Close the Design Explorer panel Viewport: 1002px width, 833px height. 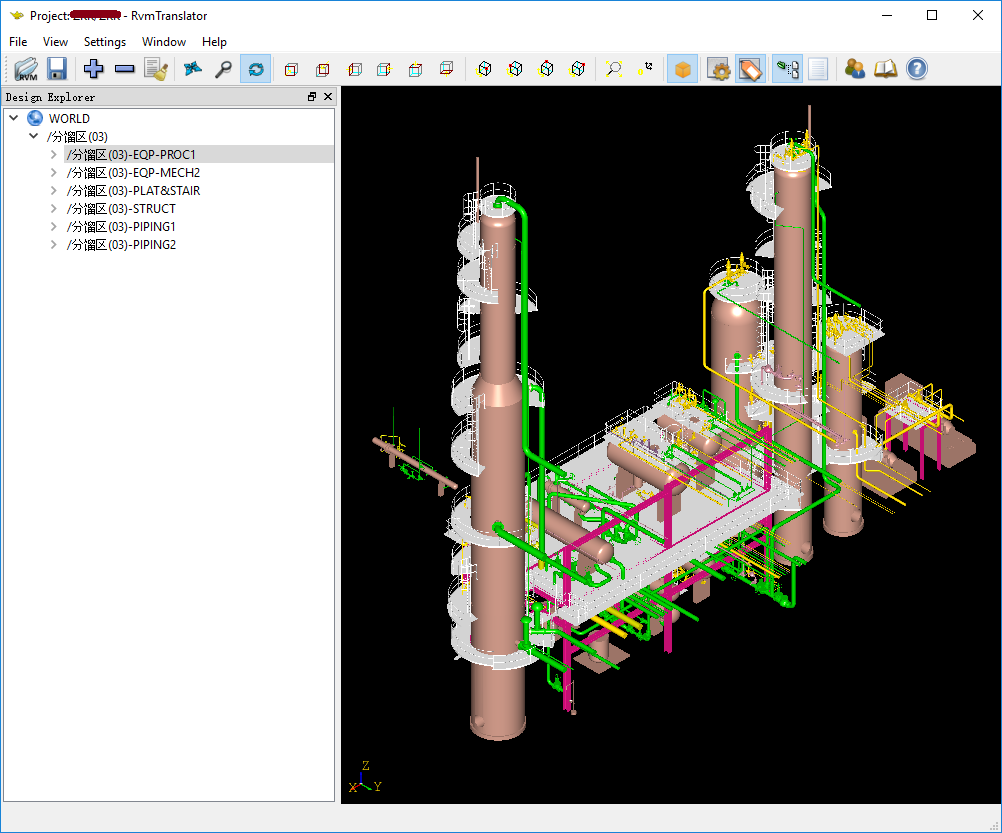(x=327, y=97)
